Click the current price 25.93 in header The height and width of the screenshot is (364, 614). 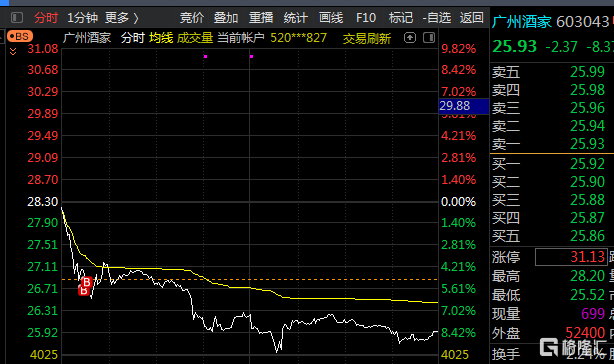515,47
